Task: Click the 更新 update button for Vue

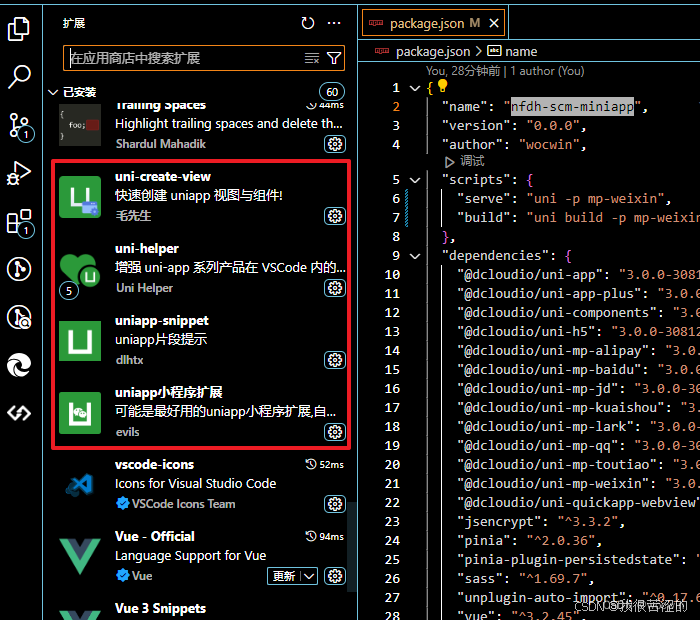Action: [284, 576]
